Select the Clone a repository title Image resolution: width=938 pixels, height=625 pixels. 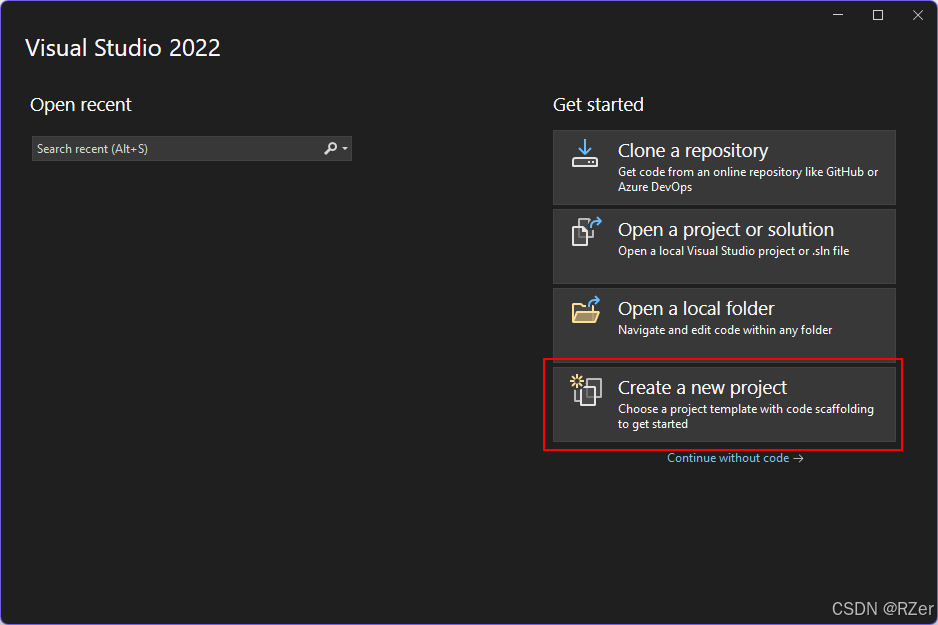coord(693,151)
